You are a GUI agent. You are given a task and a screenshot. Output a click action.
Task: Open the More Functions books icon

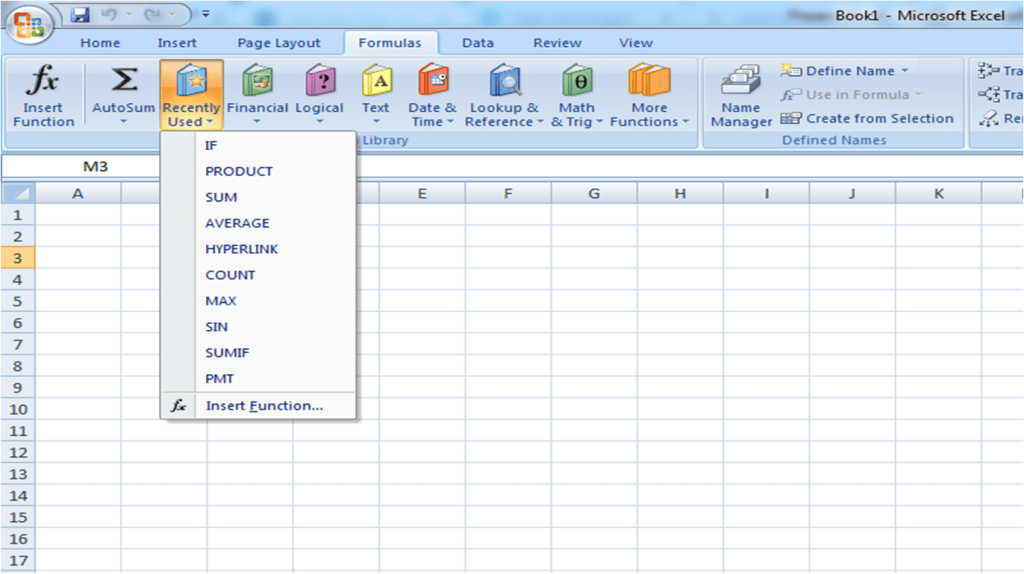tap(649, 80)
